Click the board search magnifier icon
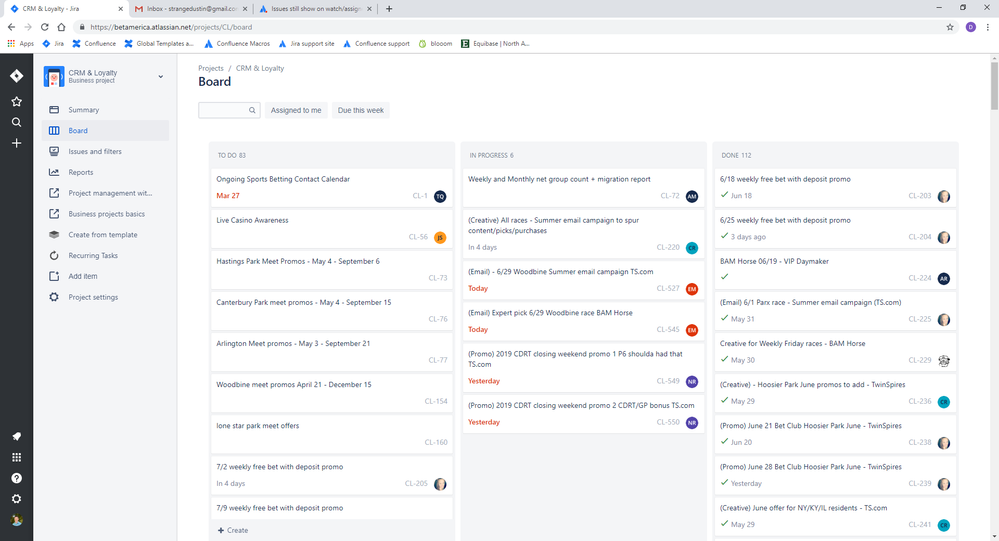 click(252, 110)
